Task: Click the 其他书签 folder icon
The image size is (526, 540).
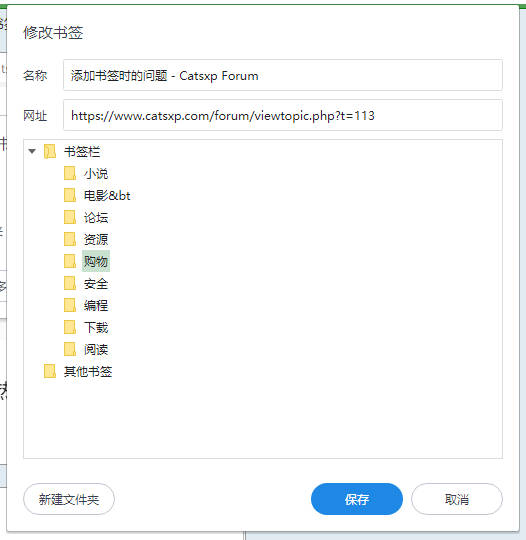Action: coord(50,371)
